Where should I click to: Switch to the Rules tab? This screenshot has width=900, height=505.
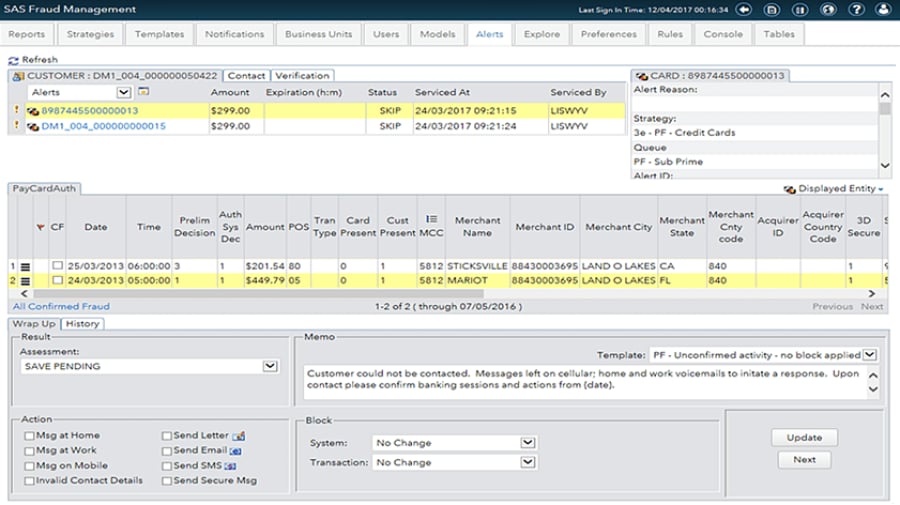[x=670, y=34]
